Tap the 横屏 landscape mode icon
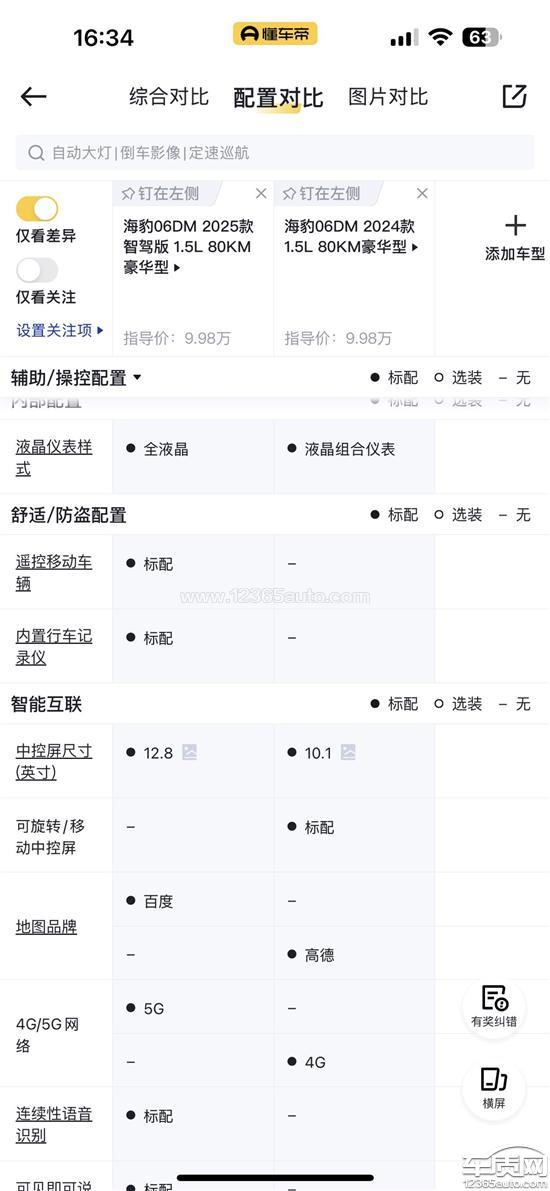 pos(494,1088)
